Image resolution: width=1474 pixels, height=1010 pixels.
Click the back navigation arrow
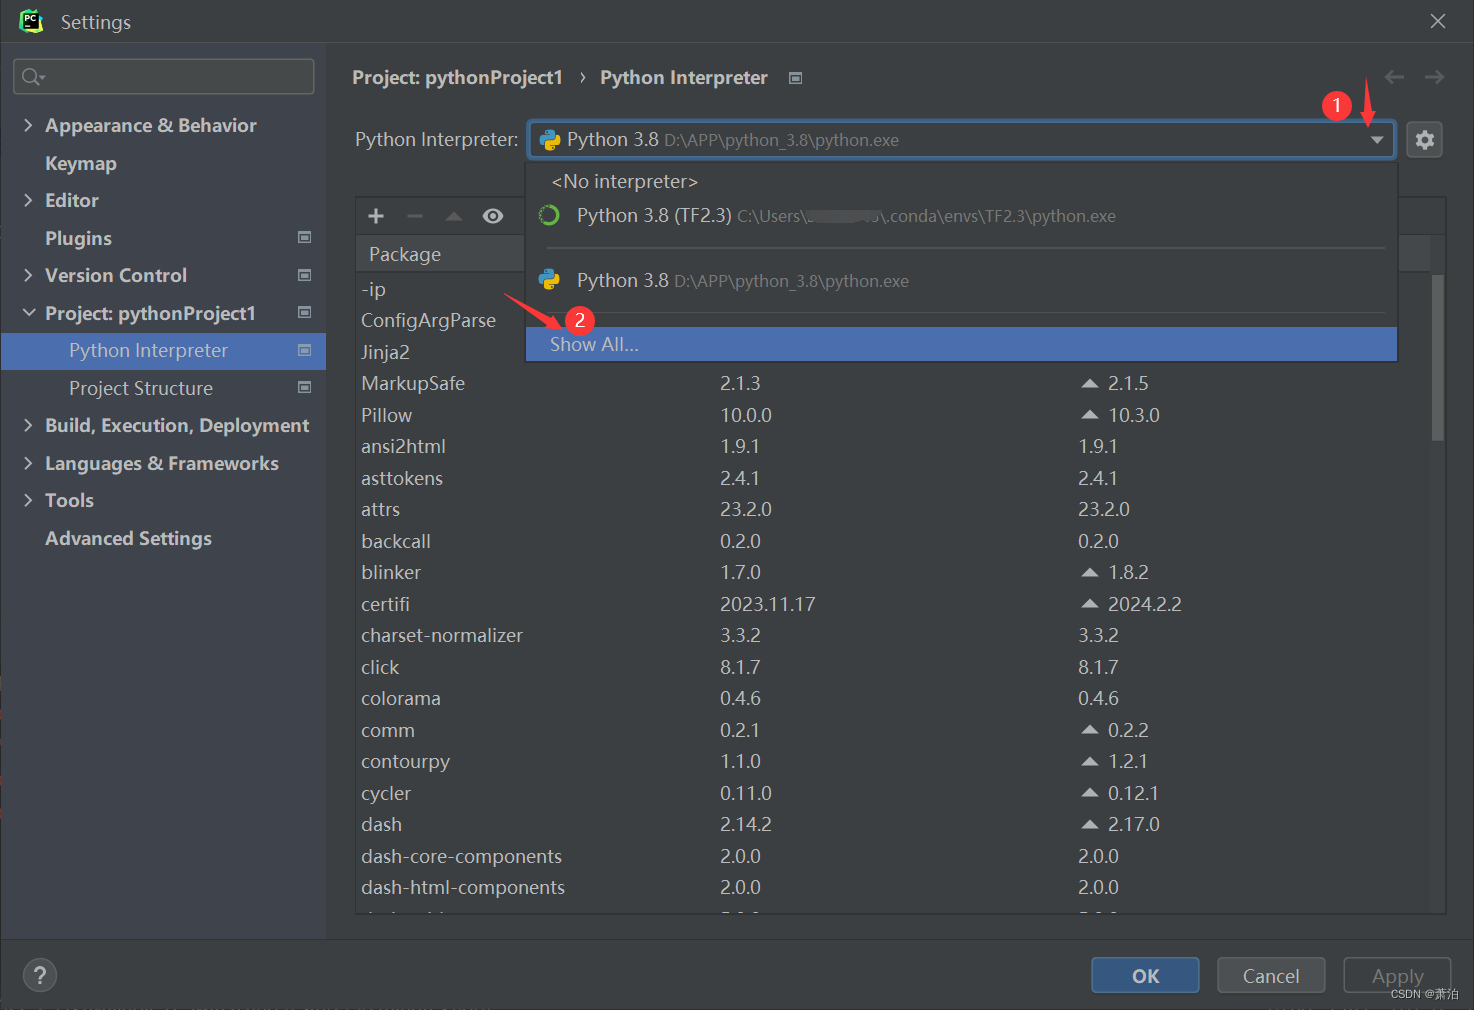(x=1394, y=77)
